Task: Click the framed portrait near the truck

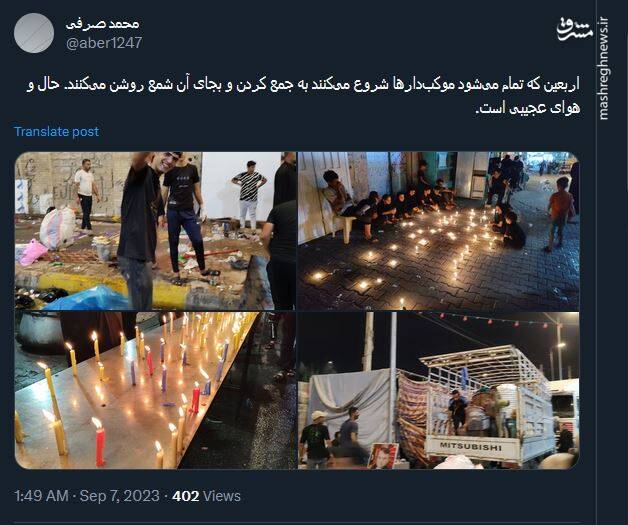Action: pos(382,456)
